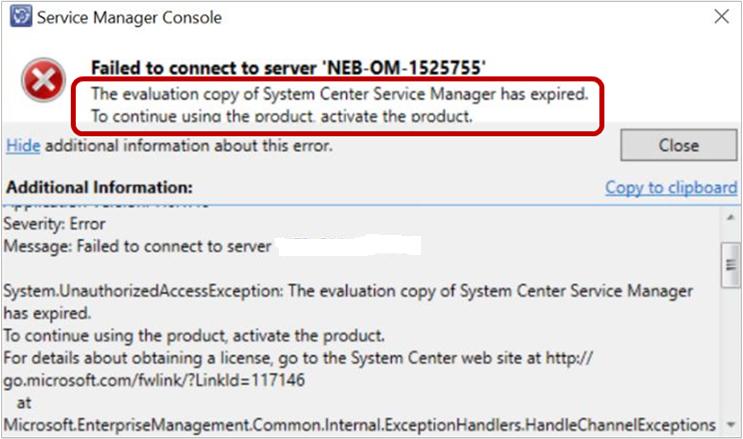Click the HandleChannelExceptions stack trace line

click(x=359, y=425)
